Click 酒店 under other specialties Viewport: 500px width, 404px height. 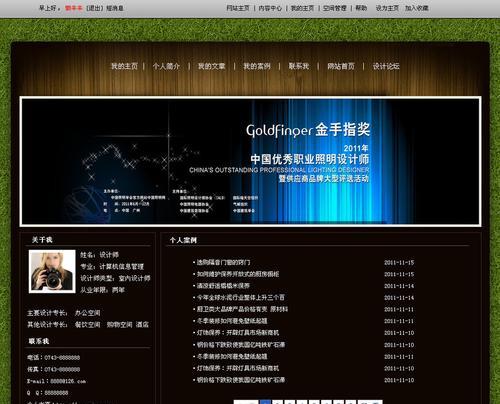(x=142, y=324)
